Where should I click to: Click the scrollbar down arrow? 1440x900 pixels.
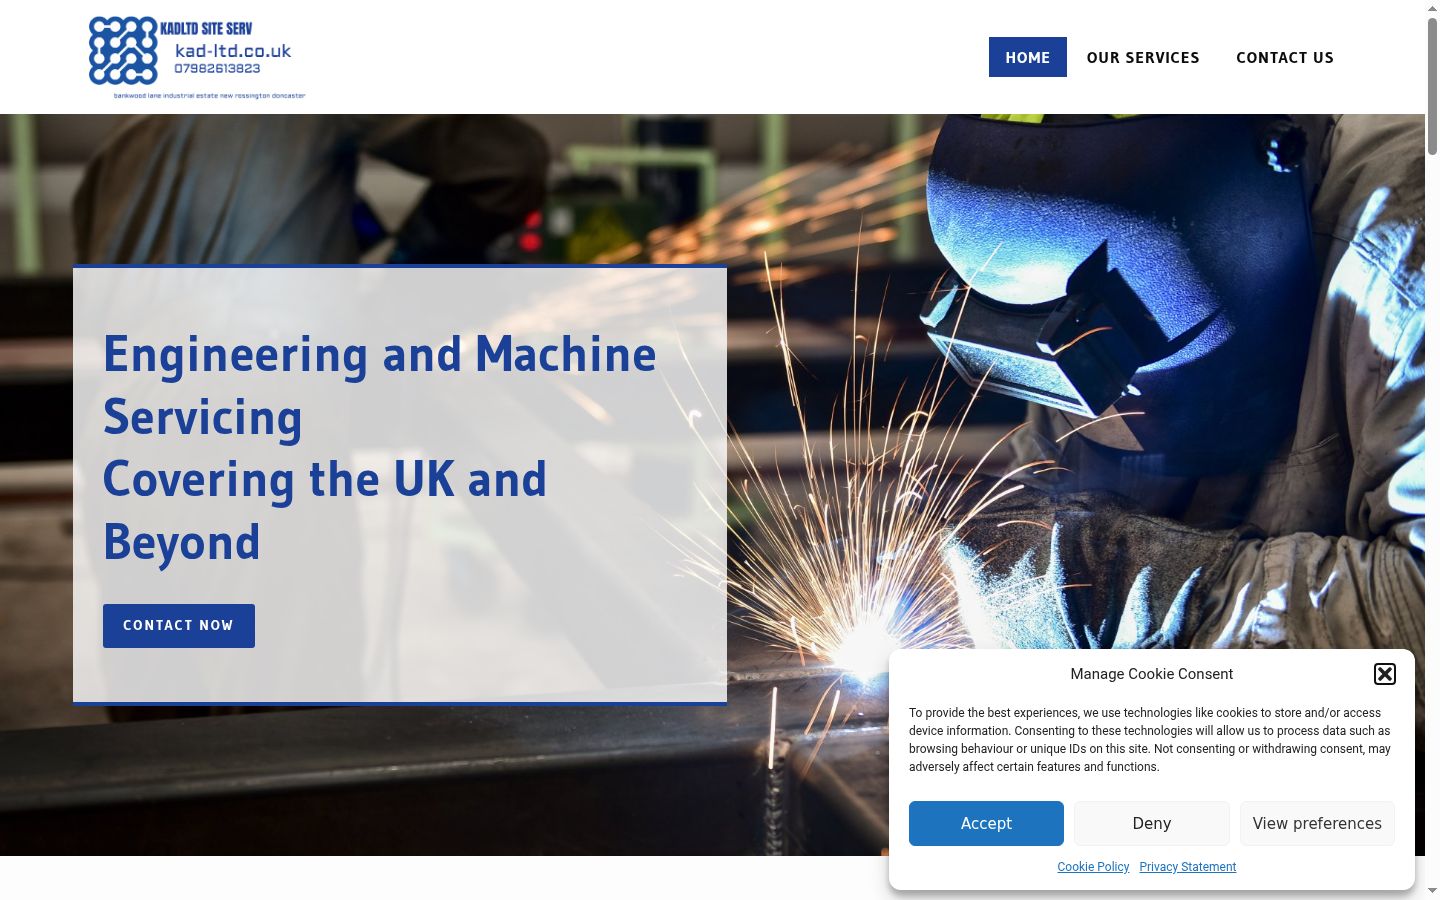coord(1432,891)
